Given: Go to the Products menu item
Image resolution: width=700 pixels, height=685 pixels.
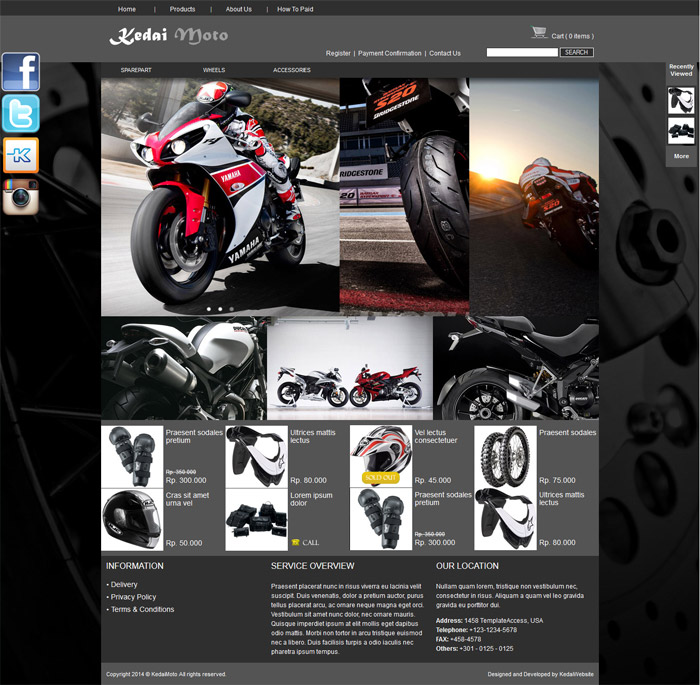Looking at the screenshot, I should (x=182, y=9).
